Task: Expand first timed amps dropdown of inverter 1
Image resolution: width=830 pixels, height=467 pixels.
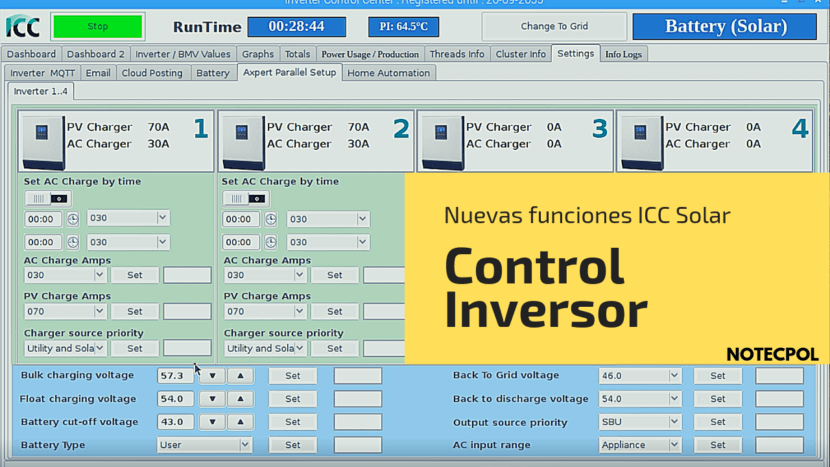Action: (163, 218)
